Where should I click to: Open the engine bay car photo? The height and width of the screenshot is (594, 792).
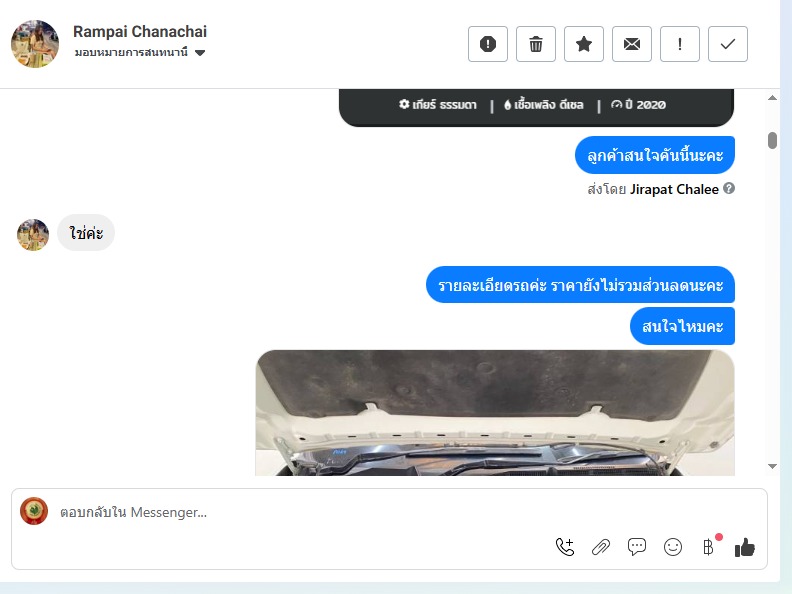pos(494,413)
